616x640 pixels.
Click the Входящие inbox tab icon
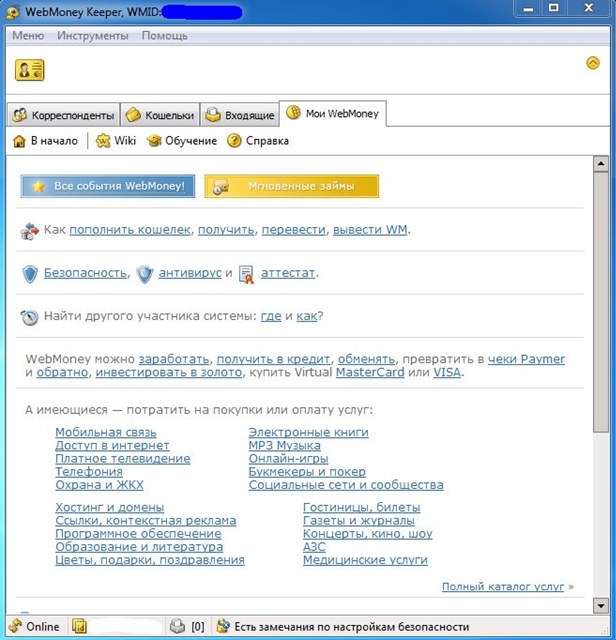(213, 116)
